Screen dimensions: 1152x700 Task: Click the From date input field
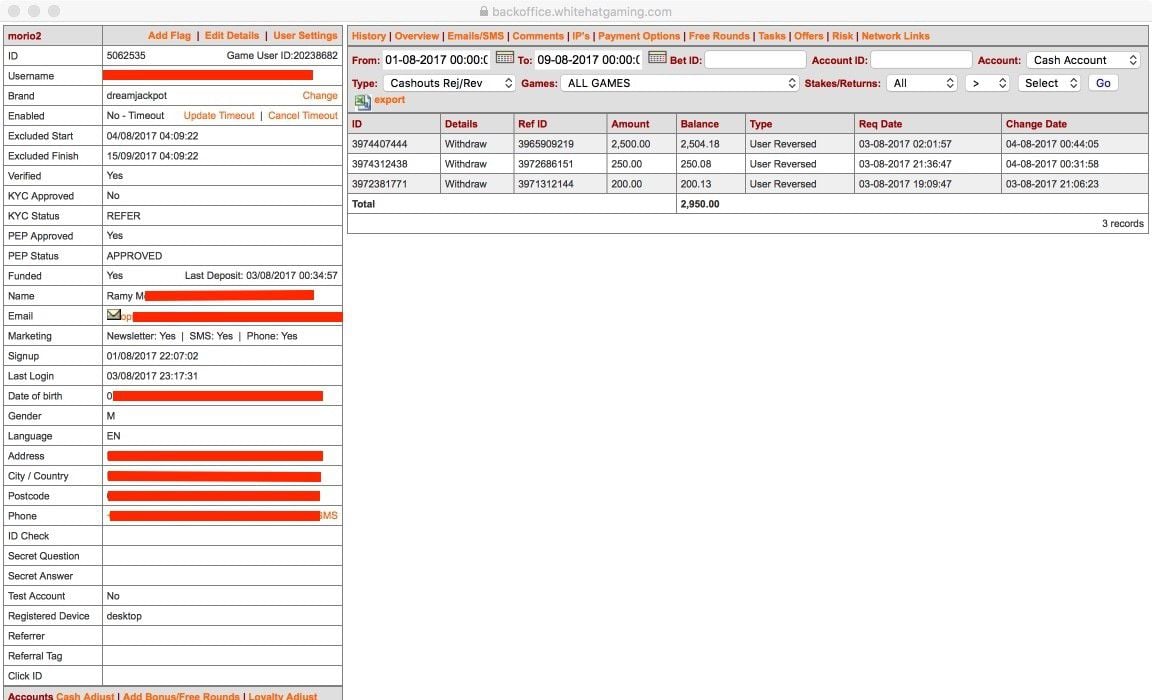[436, 59]
